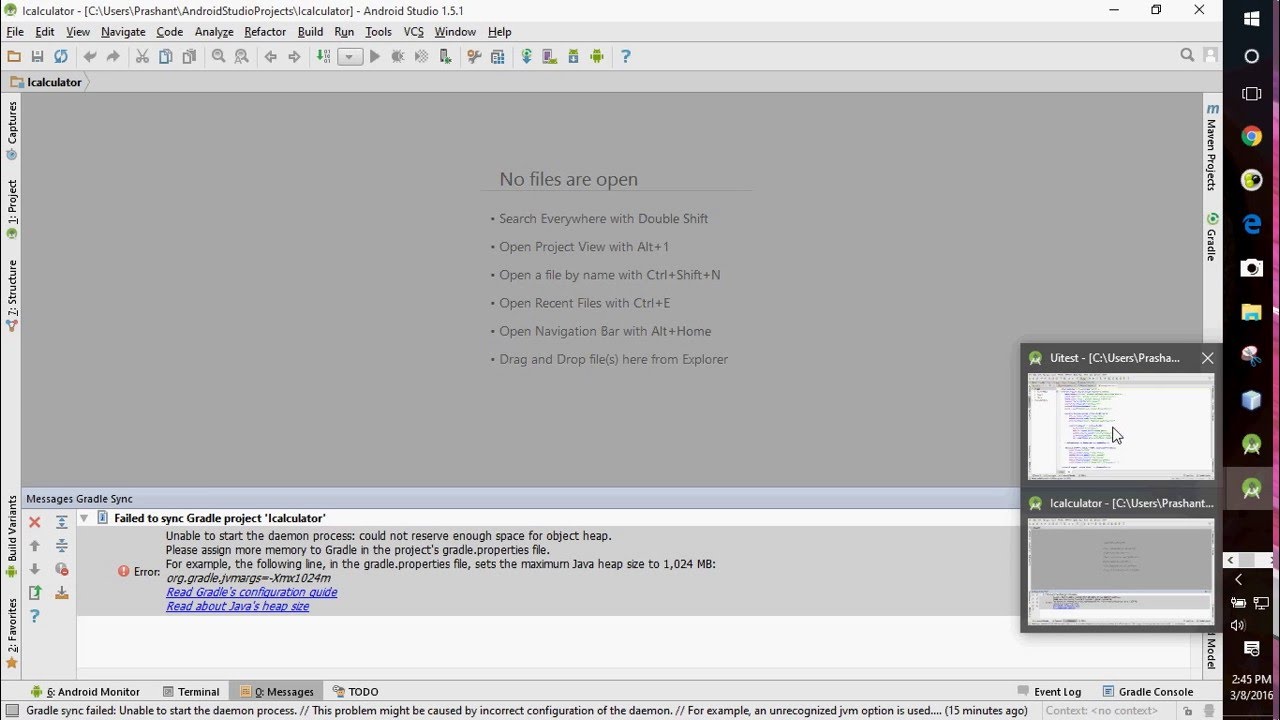Open the Gradle side panel

click(1212, 237)
